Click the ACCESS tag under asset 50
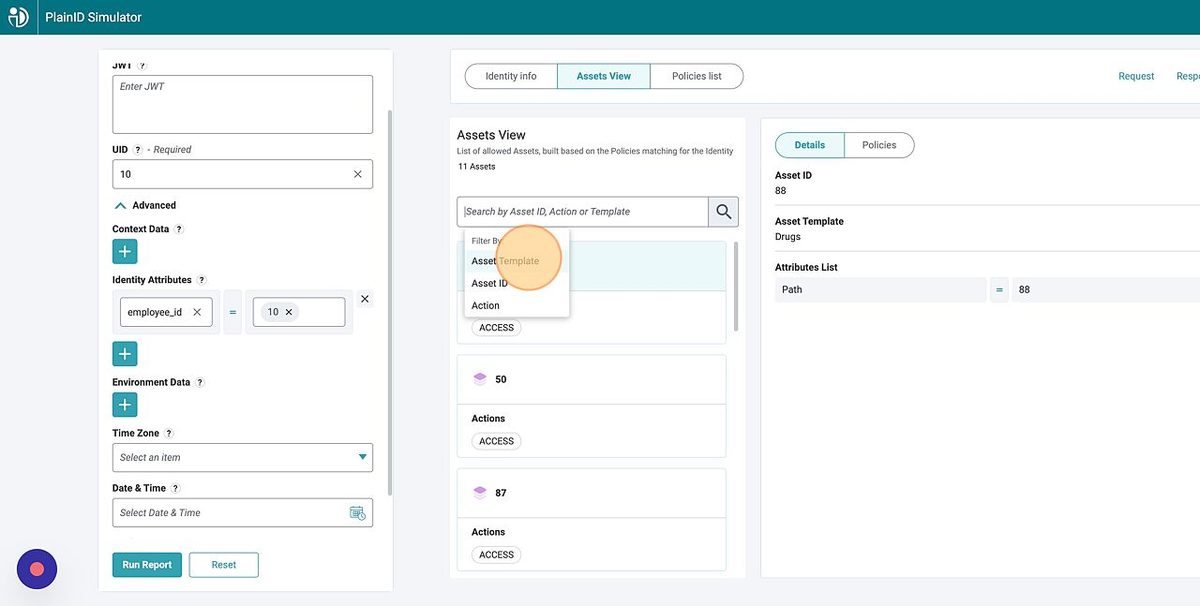 pyautogui.click(x=496, y=441)
